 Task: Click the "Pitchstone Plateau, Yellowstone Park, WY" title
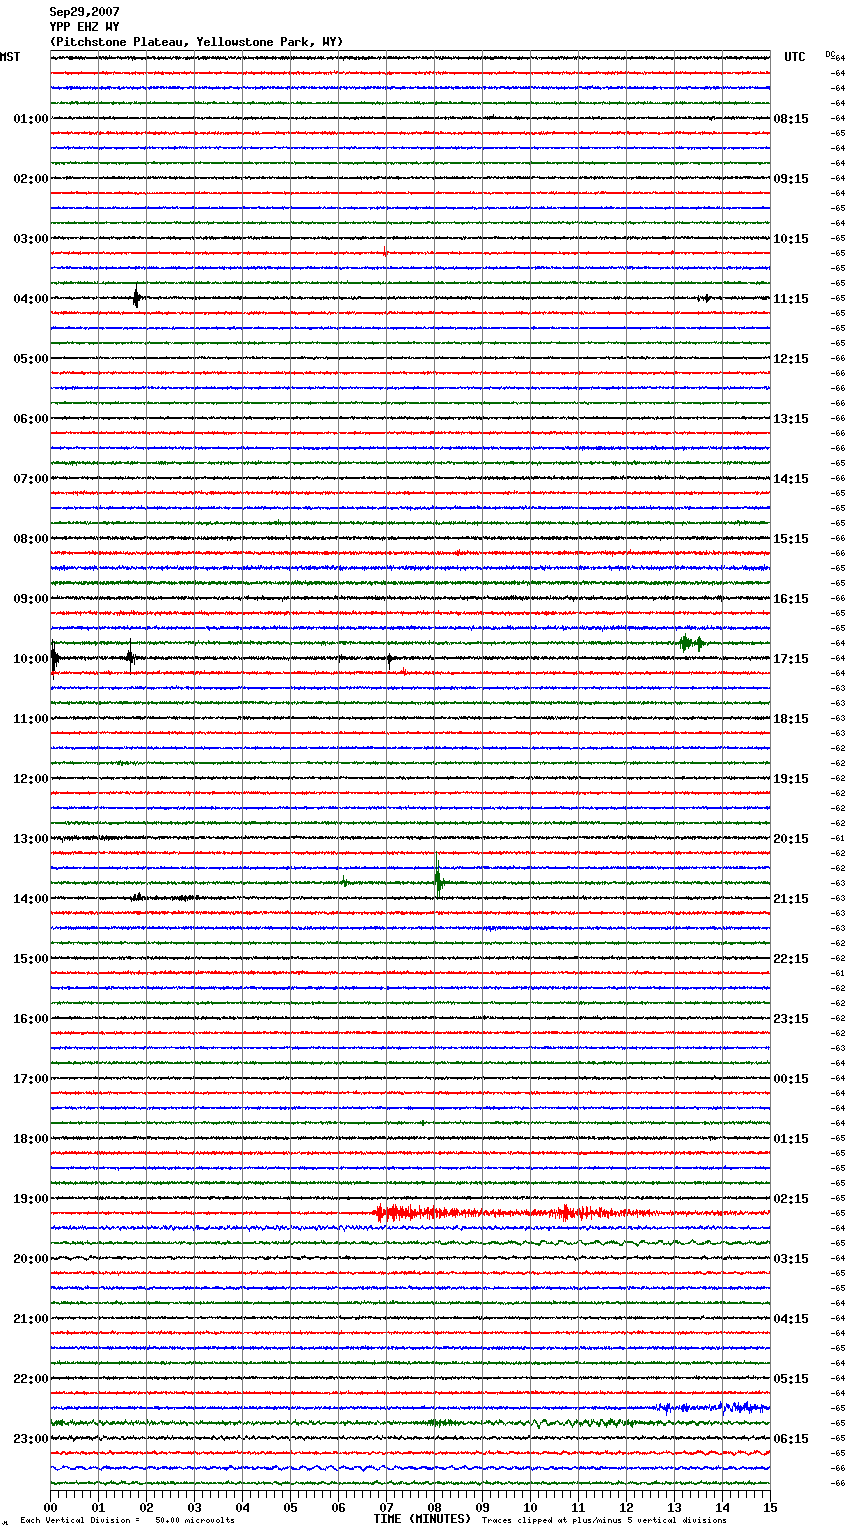[x=196, y=42]
